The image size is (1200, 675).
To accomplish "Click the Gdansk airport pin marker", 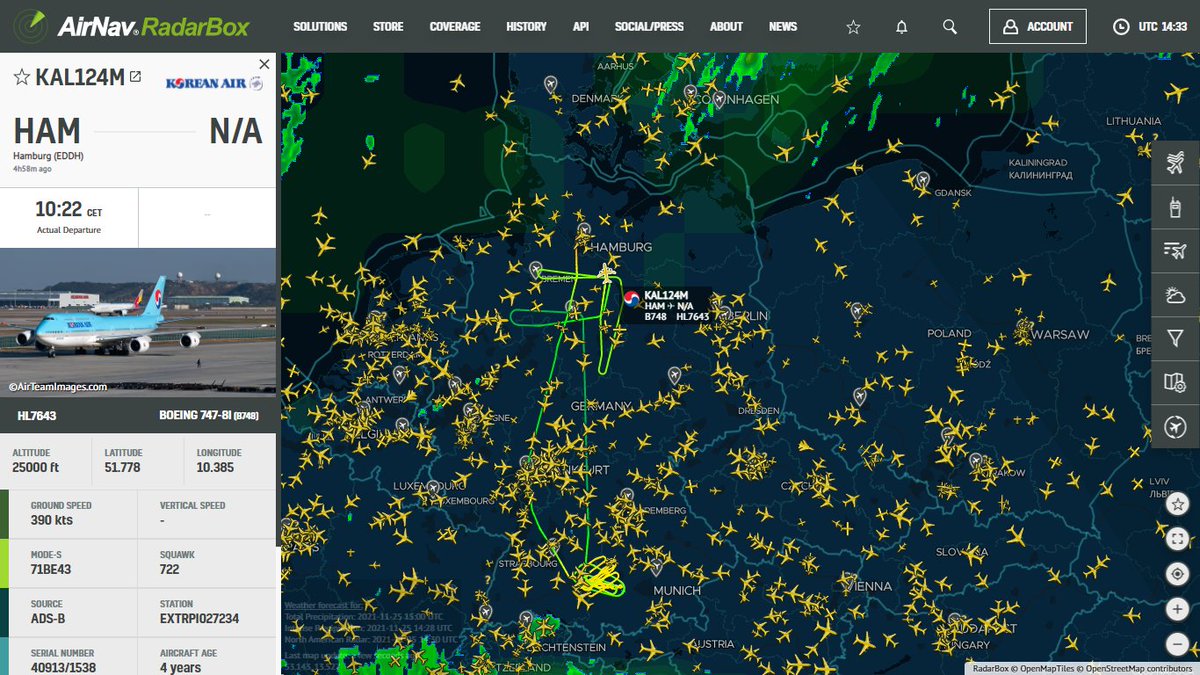I will click(x=922, y=180).
